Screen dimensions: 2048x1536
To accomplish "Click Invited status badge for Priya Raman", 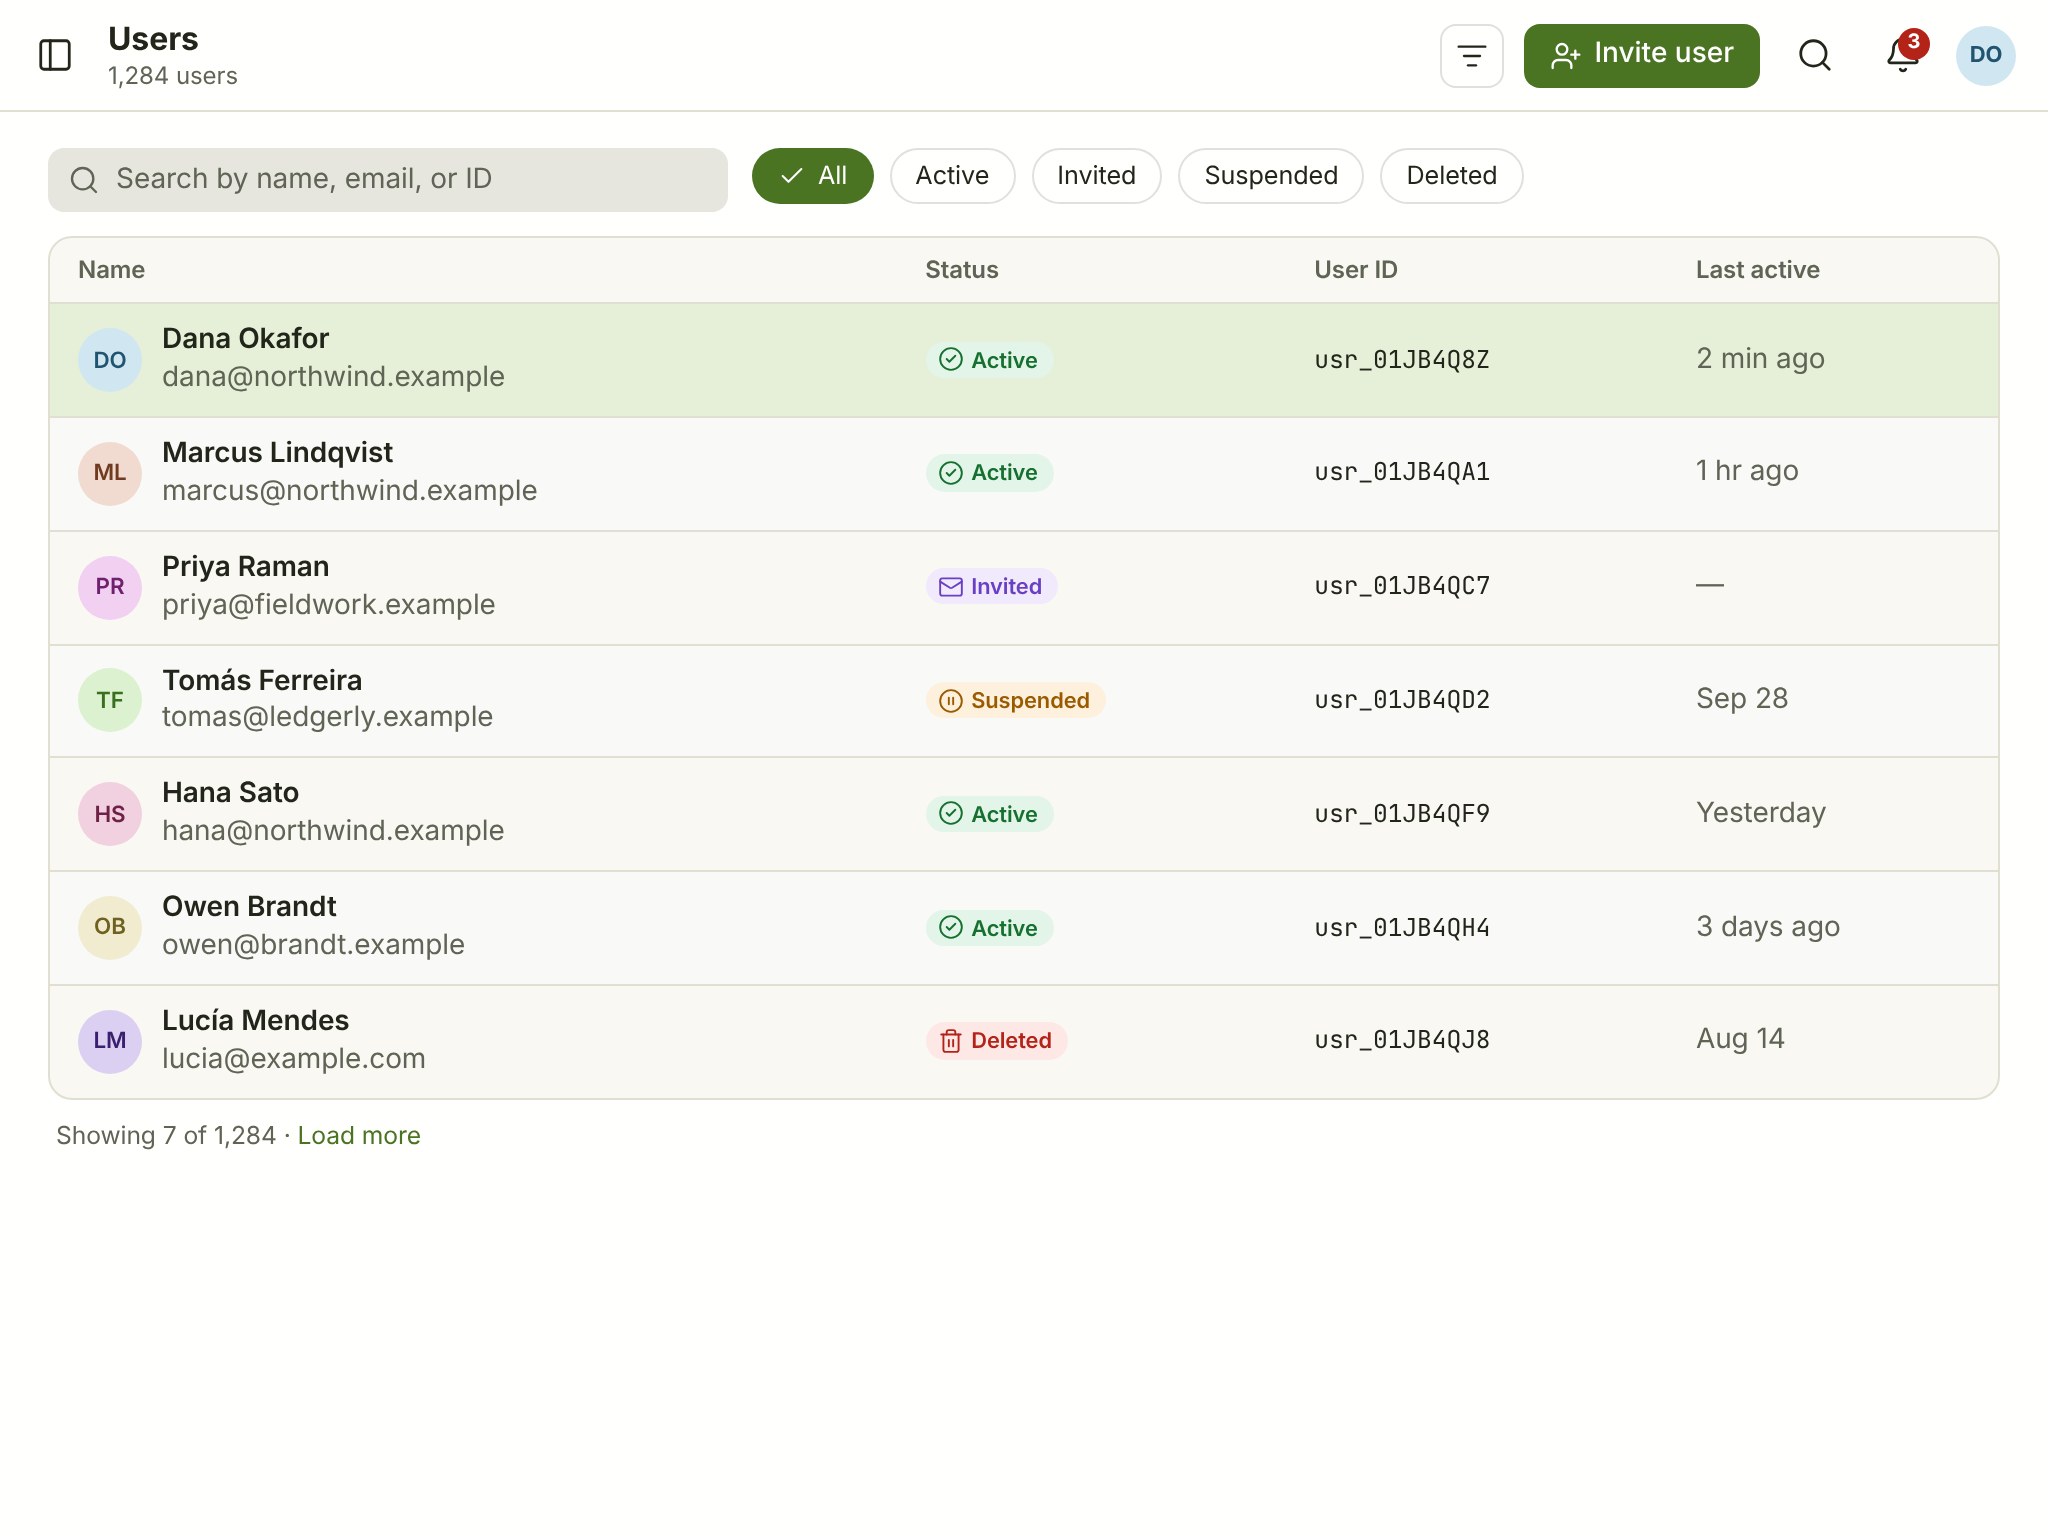I will pos(991,586).
